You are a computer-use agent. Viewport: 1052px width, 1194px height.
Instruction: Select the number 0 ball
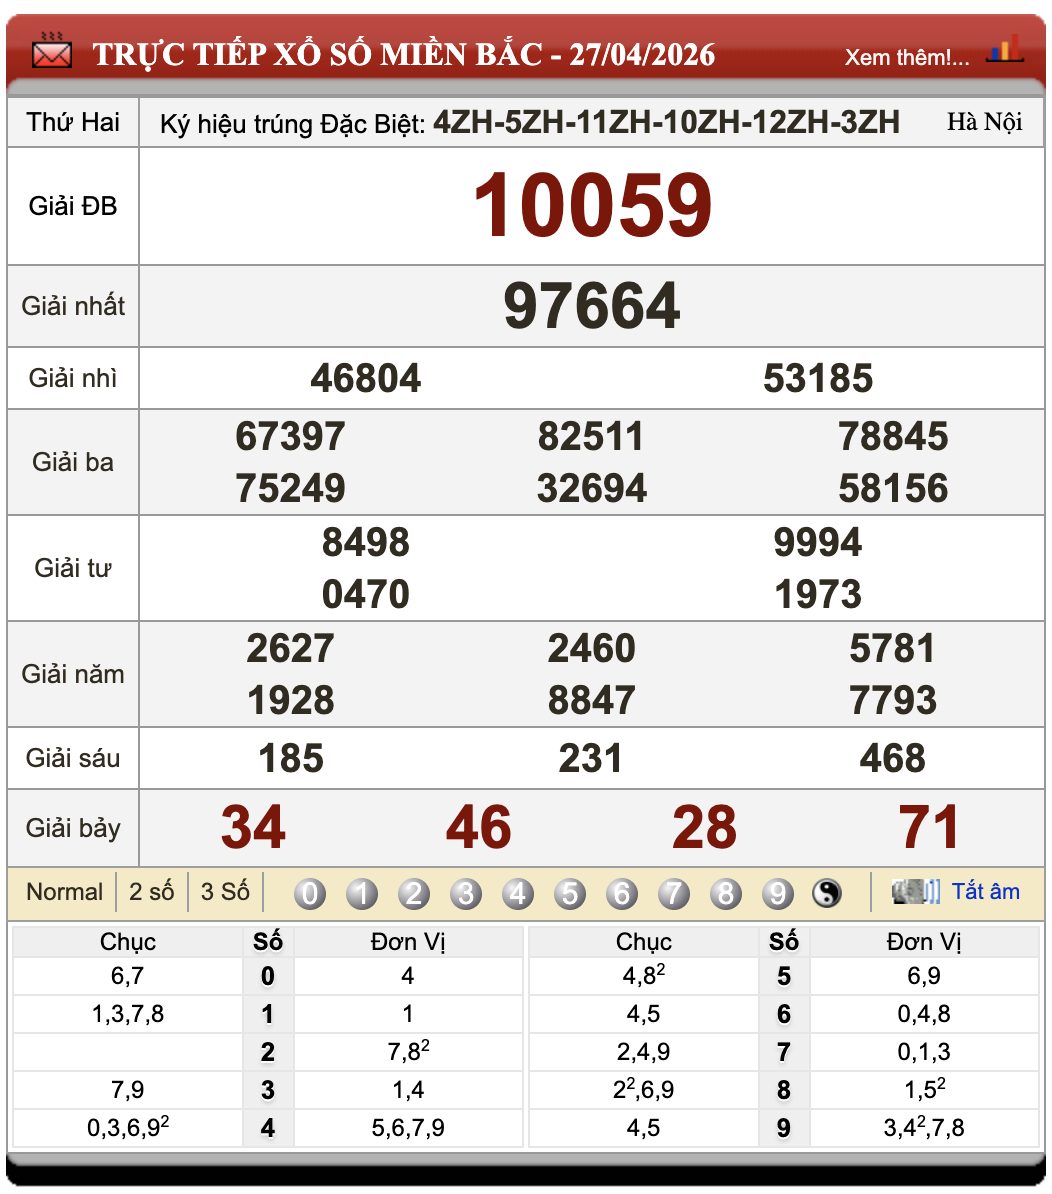coord(310,893)
